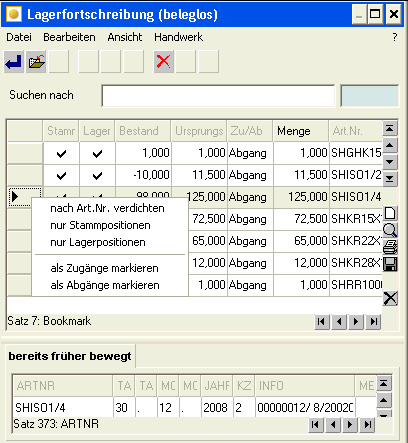Toggle Lager checkmark in SHGHK15 row
This screenshot has width=408, height=443.
click(97, 154)
